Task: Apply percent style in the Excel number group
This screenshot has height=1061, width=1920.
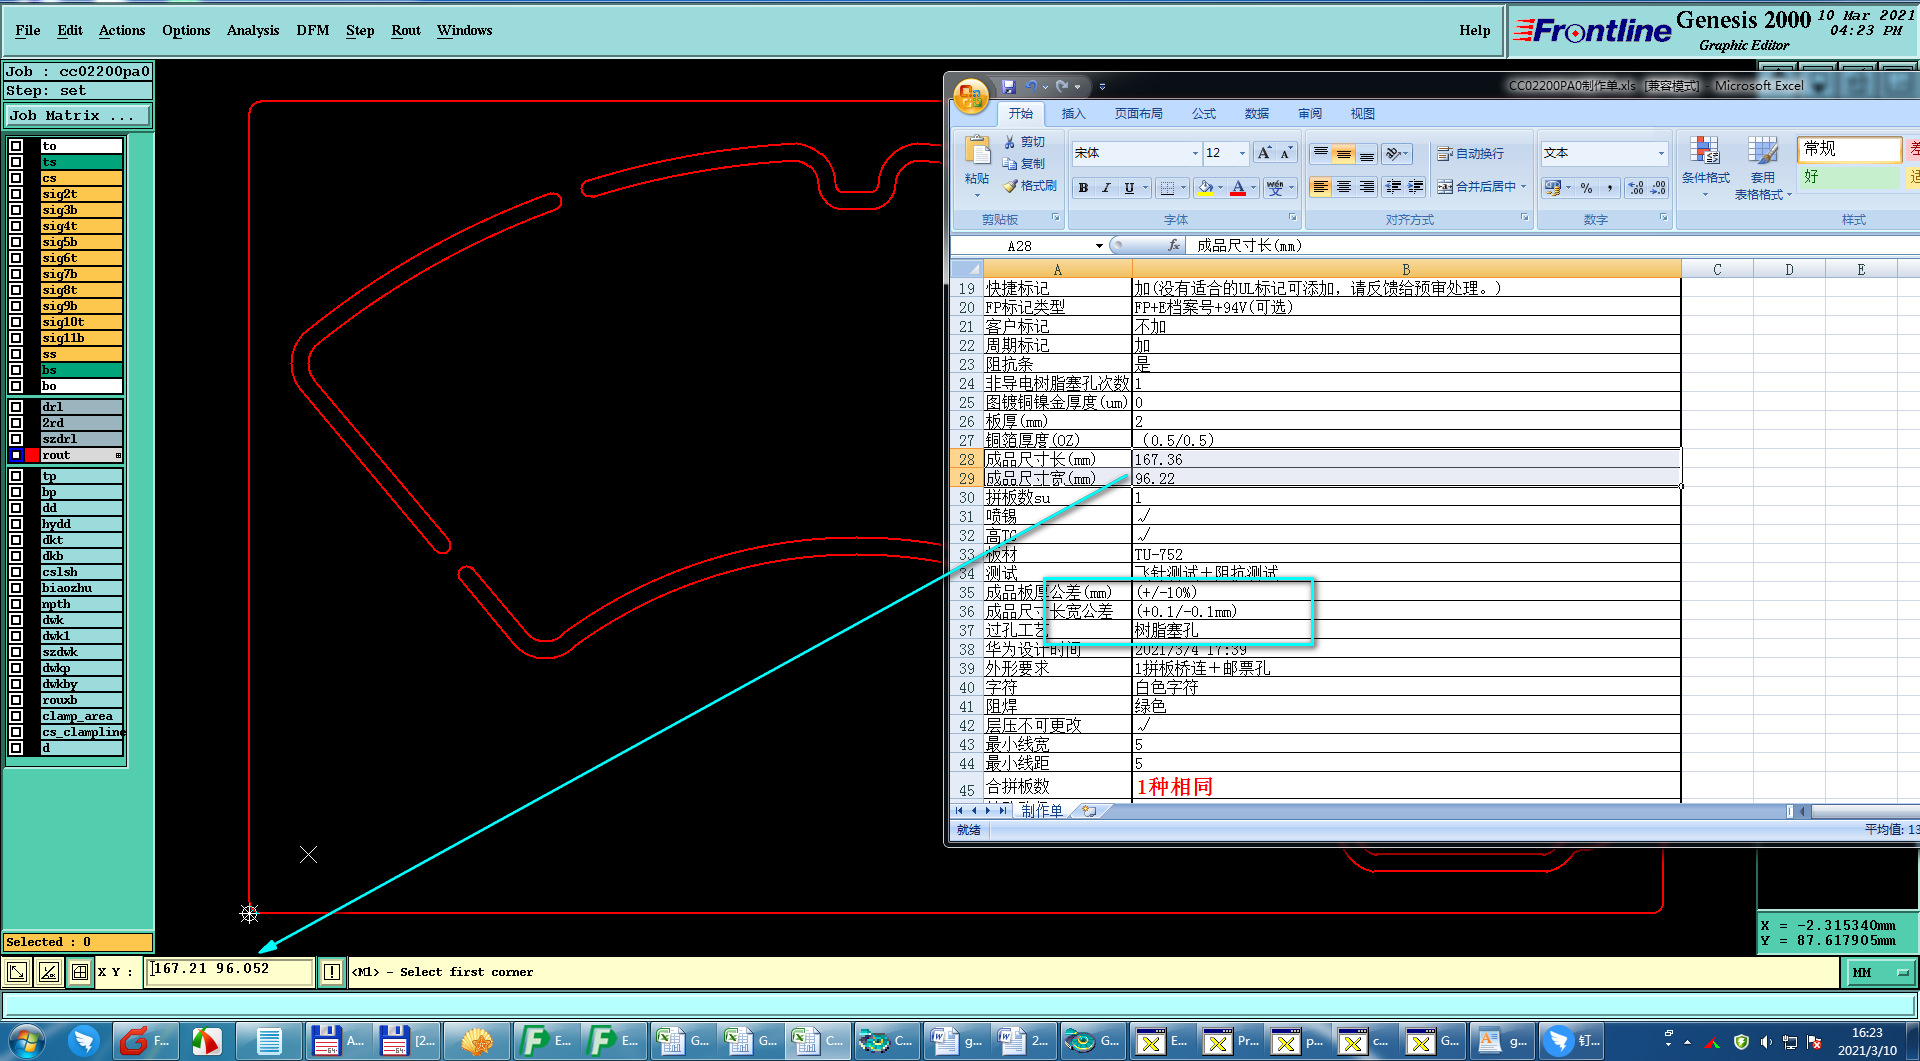Action: (x=1586, y=188)
